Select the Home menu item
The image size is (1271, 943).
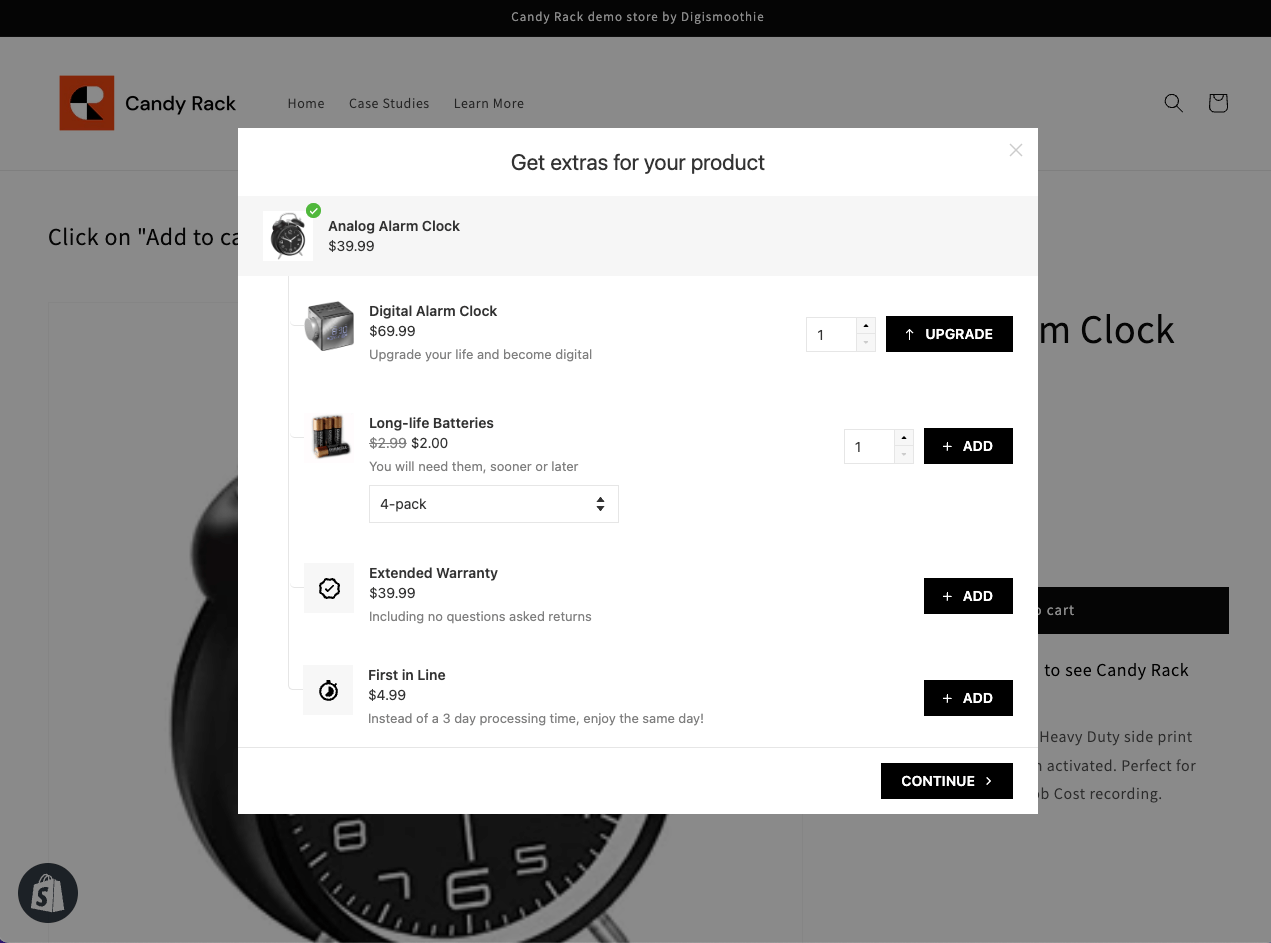(x=306, y=103)
